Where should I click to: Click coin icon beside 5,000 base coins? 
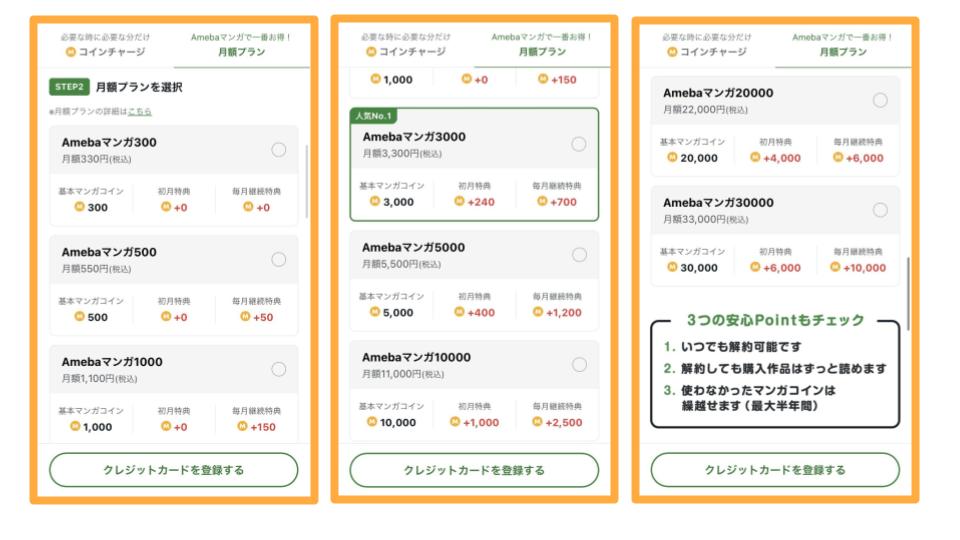(374, 313)
